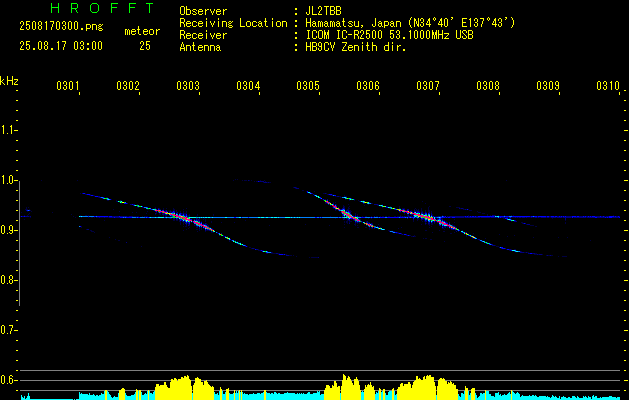Image resolution: width=629 pixels, height=400 pixels.
Task: Click the observer callsign JL2TBB
Action: 323,11
